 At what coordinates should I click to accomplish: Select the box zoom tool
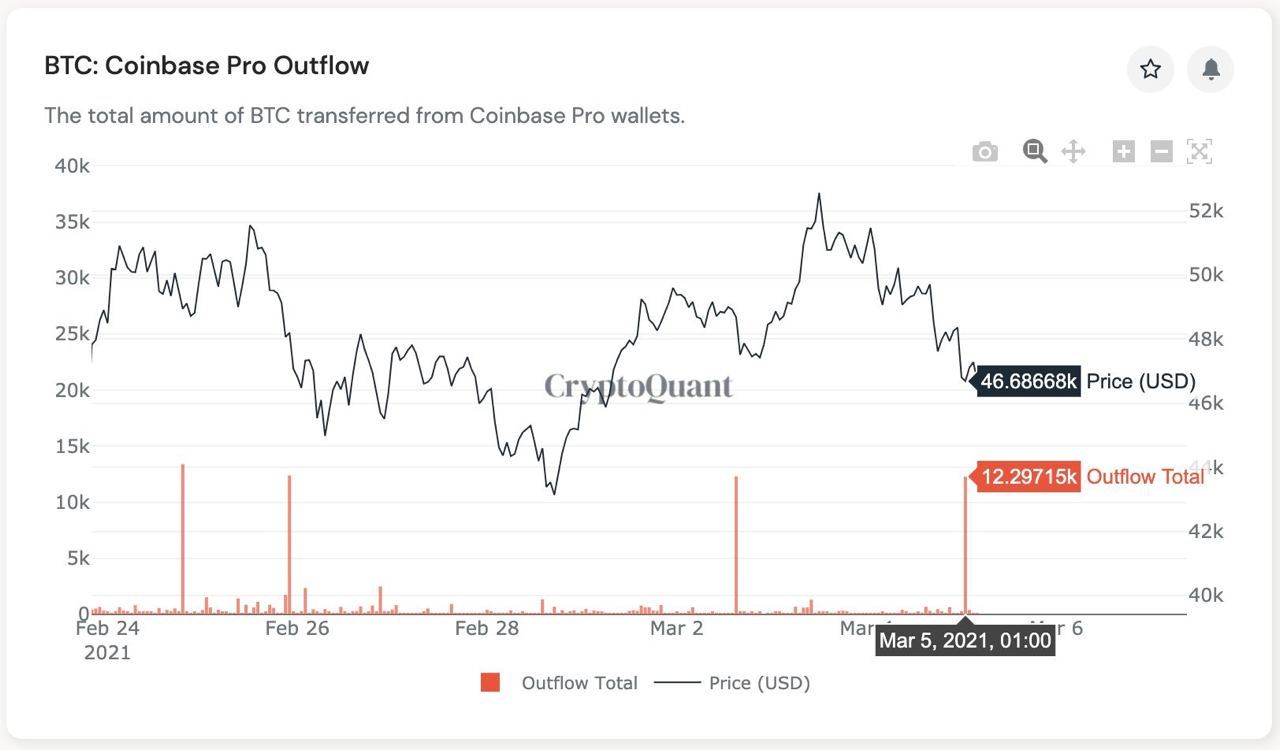[x=1034, y=151]
